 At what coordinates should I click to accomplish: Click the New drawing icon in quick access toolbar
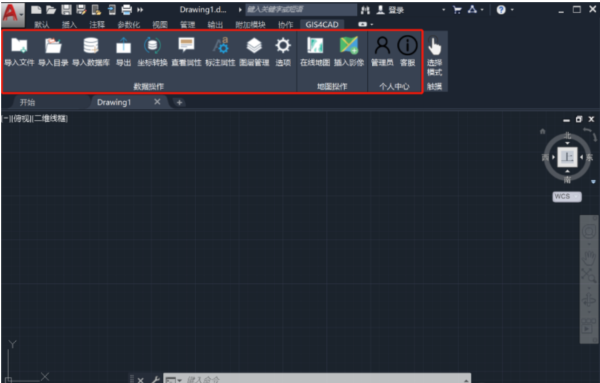coord(36,10)
